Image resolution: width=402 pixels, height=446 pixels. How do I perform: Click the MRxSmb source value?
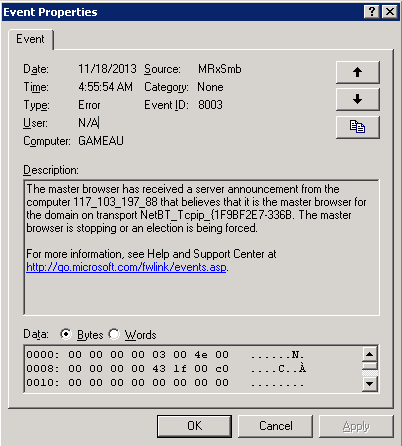click(220, 69)
